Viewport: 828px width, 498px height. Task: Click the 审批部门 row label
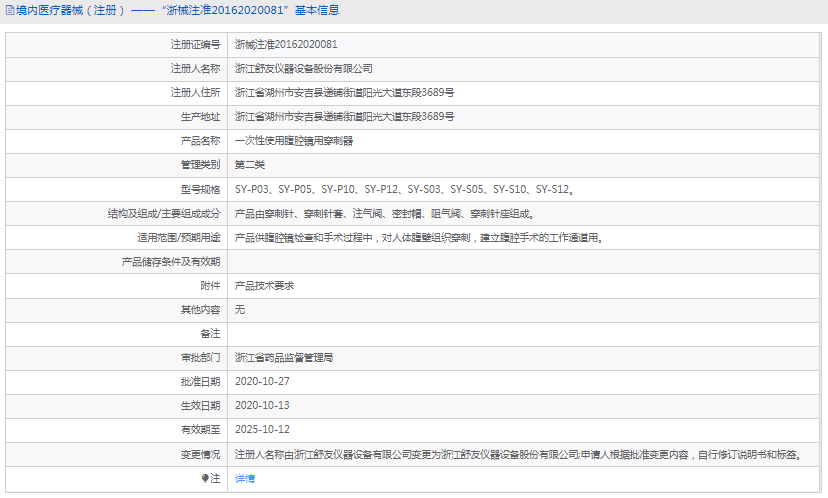pyautogui.click(x=201, y=358)
